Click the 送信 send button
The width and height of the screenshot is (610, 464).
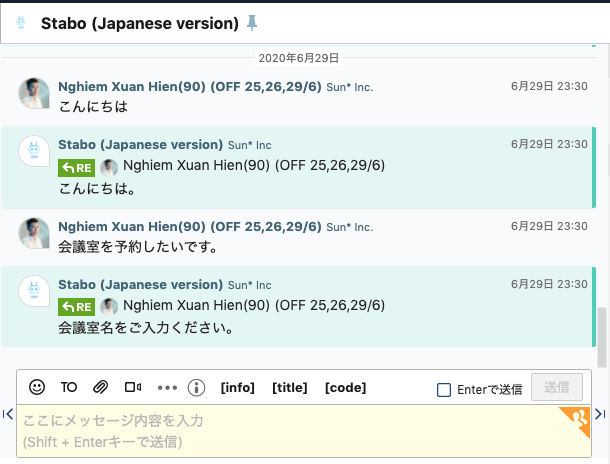557,387
